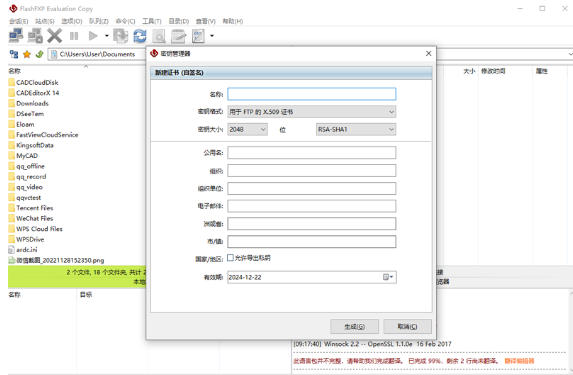573x375 pixels.
Task: Open the 会话(E) menu
Action: pos(18,21)
